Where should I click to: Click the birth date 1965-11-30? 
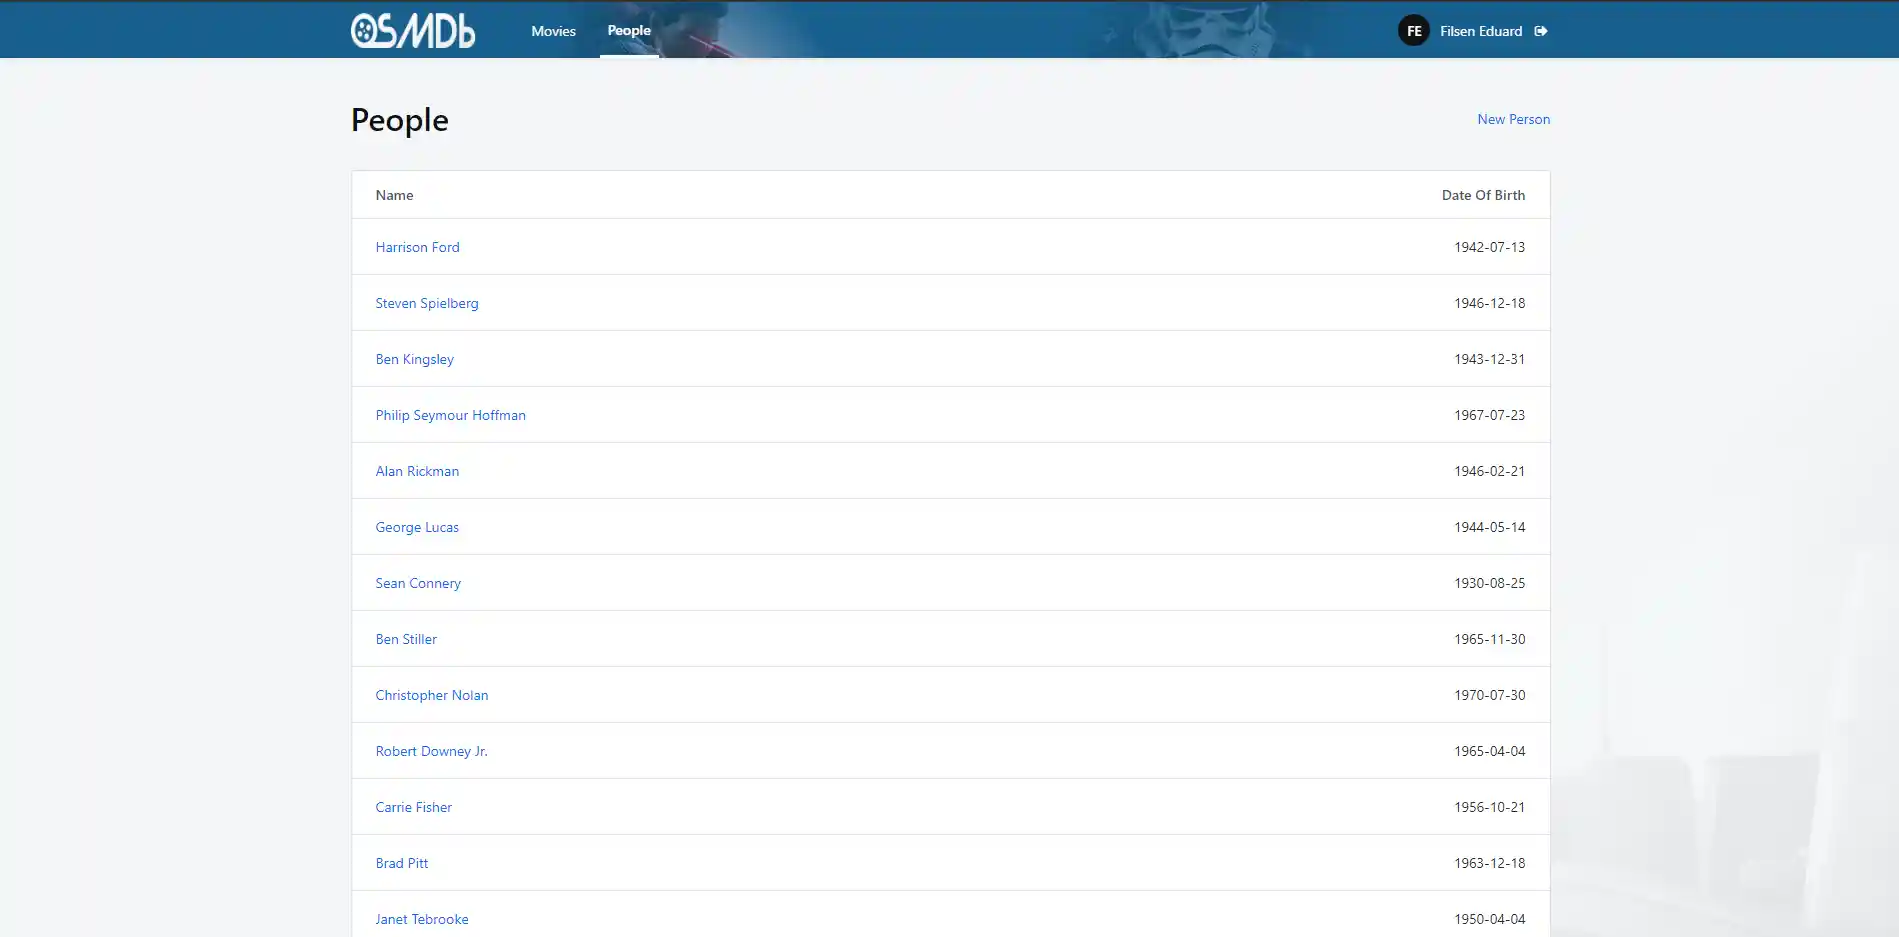[1489, 639]
